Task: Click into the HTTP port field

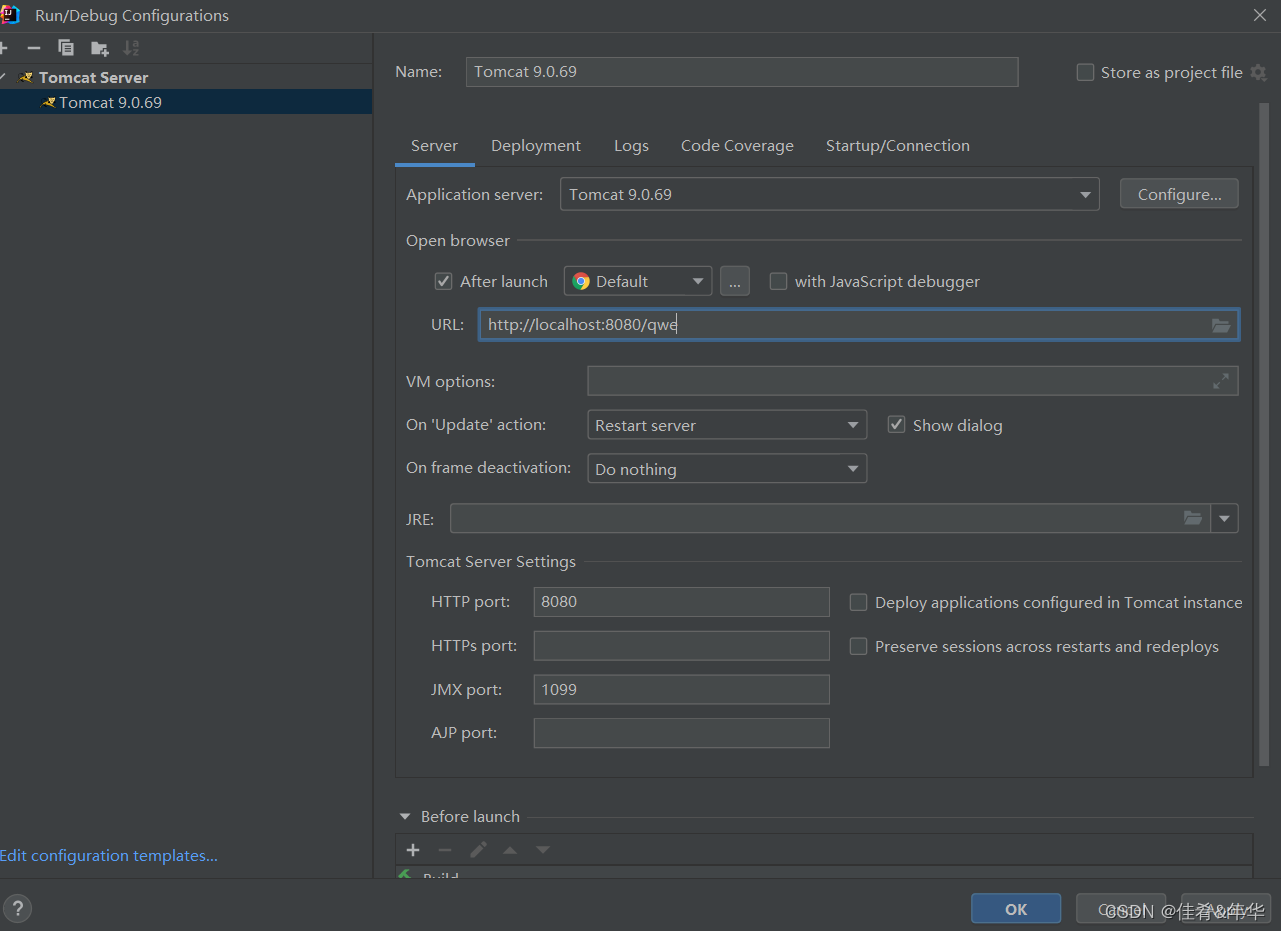Action: (x=681, y=602)
